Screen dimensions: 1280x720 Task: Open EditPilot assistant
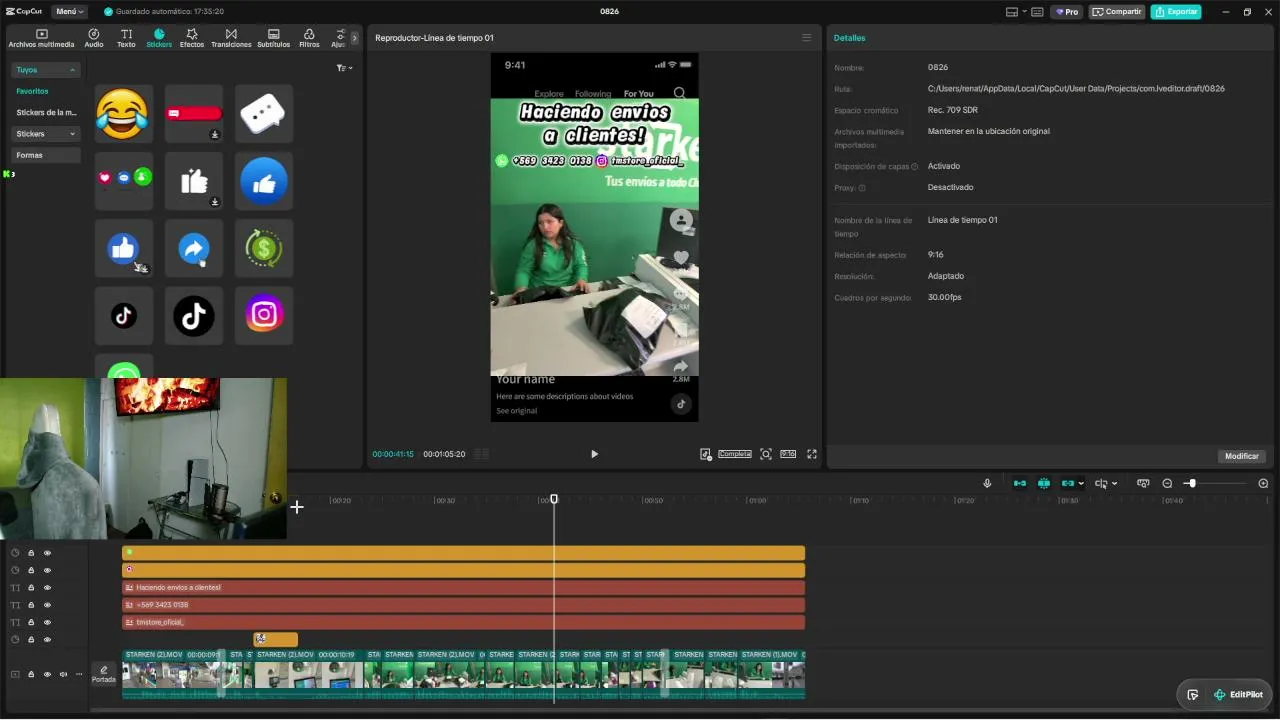click(1238, 695)
